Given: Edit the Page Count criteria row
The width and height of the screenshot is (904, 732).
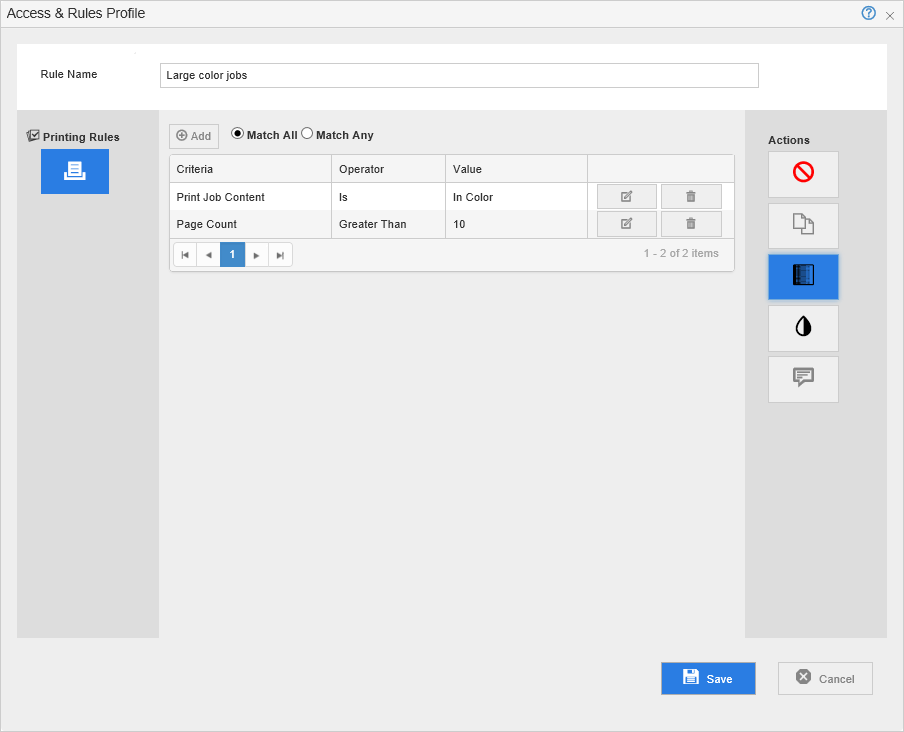Looking at the screenshot, I should click(x=627, y=224).
